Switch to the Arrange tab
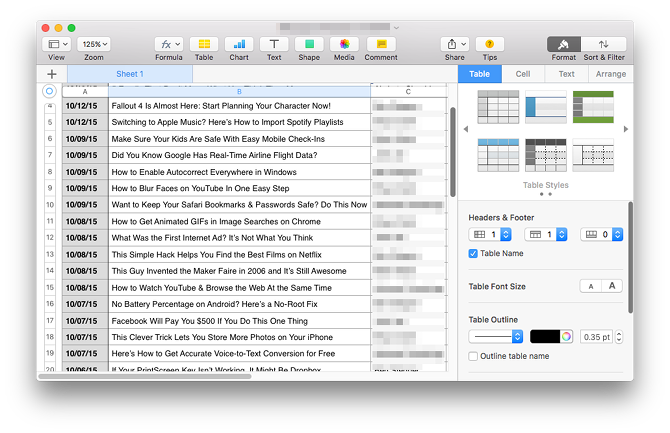 [611, 74]
